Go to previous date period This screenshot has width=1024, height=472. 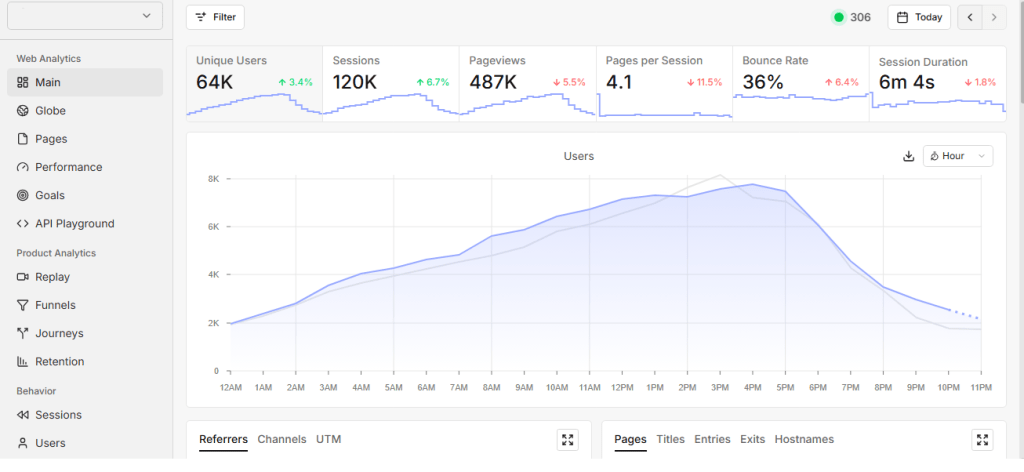969,17
